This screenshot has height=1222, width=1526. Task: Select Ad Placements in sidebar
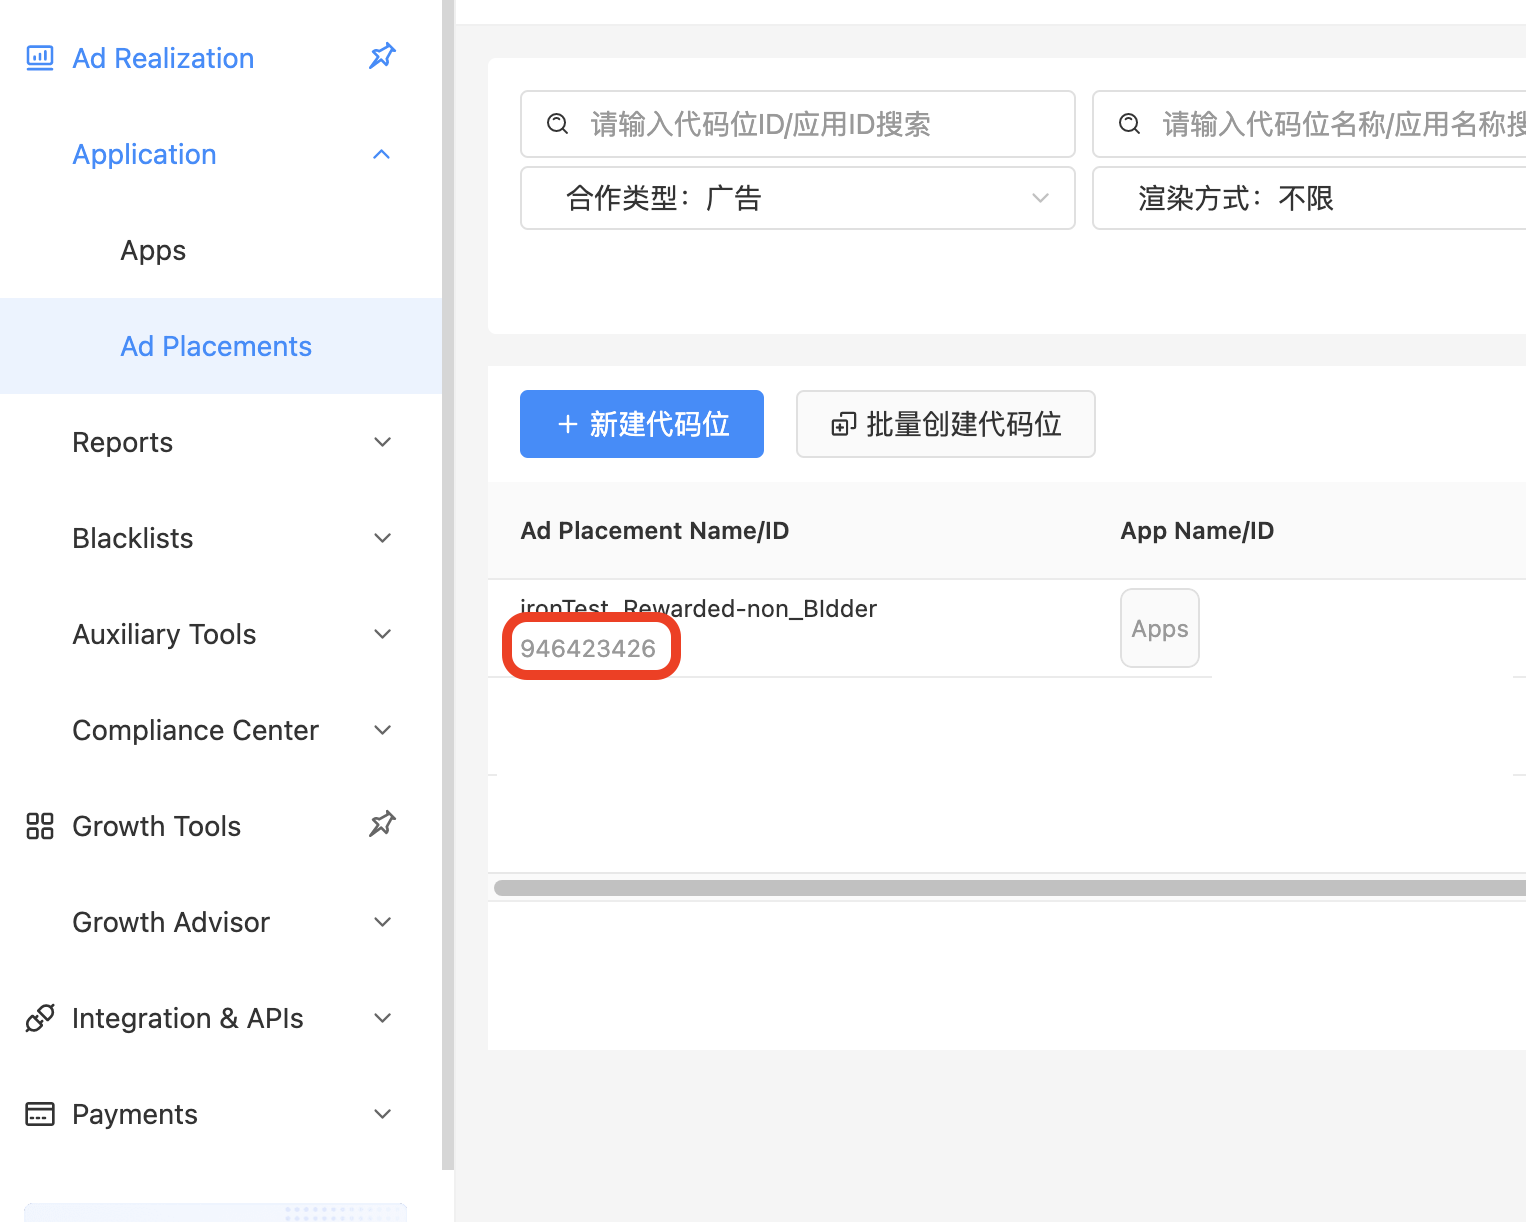pos(216,346)
